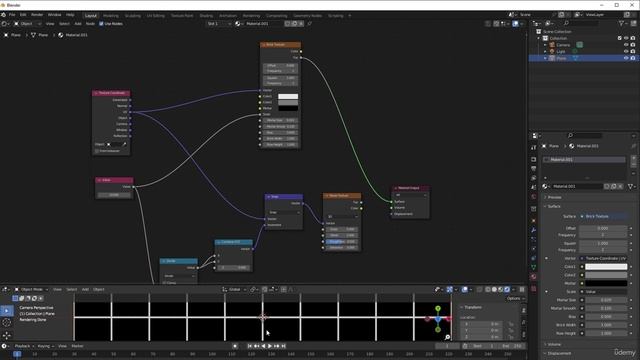Viewport: 640px width, 360px height.
Task: Open the View Layer properties tab
Action: click(533, 178)
